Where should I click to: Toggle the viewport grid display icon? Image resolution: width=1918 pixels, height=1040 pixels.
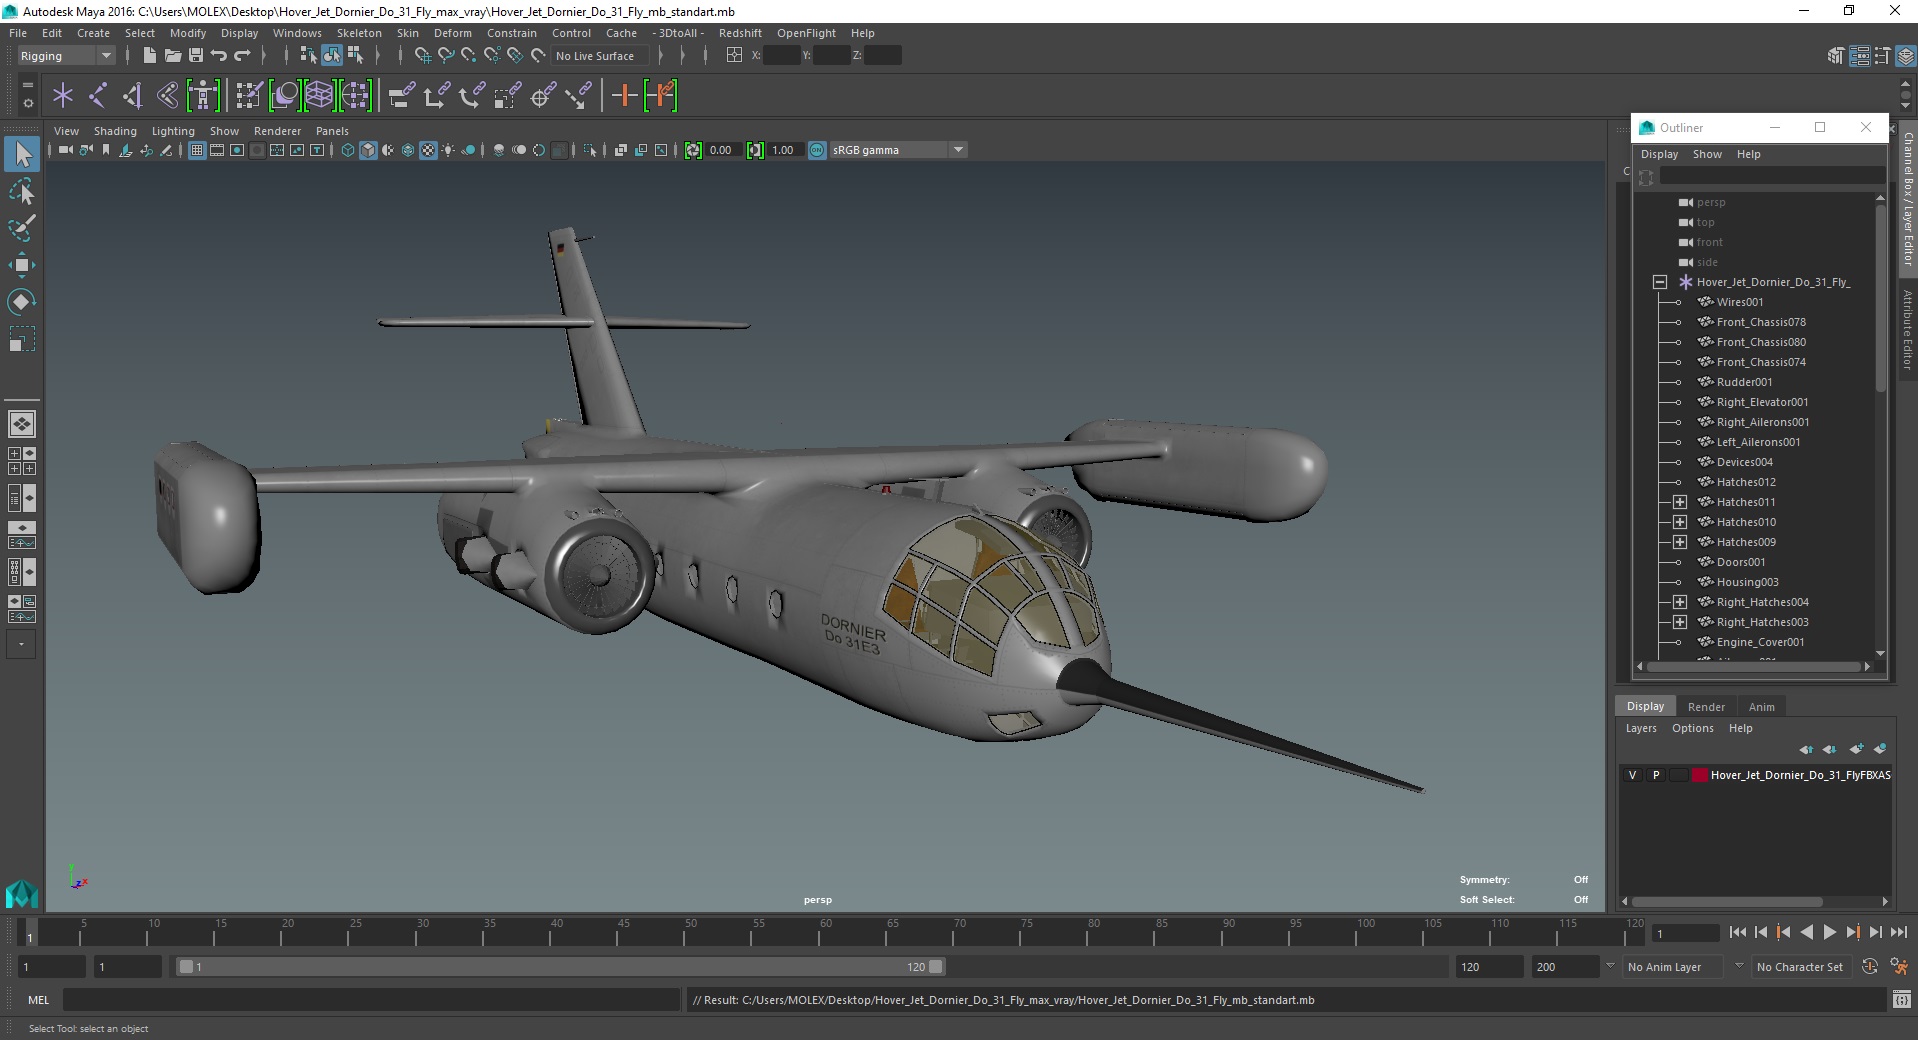point(197,150)
